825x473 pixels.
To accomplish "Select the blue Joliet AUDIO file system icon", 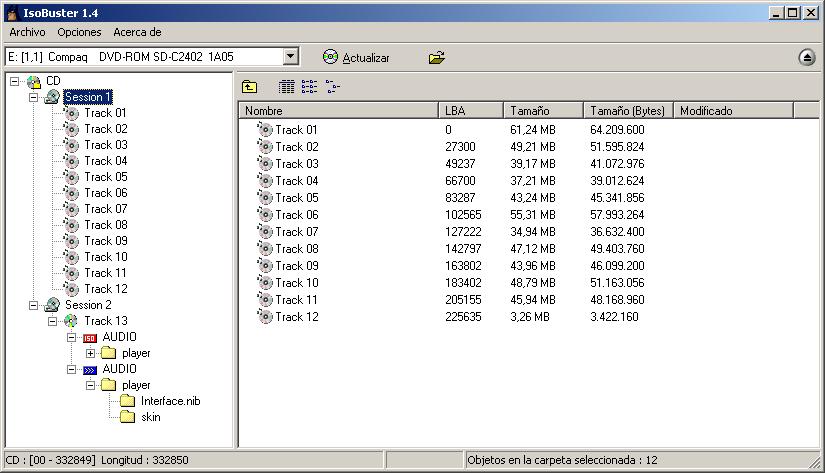I will pos(91,369).
